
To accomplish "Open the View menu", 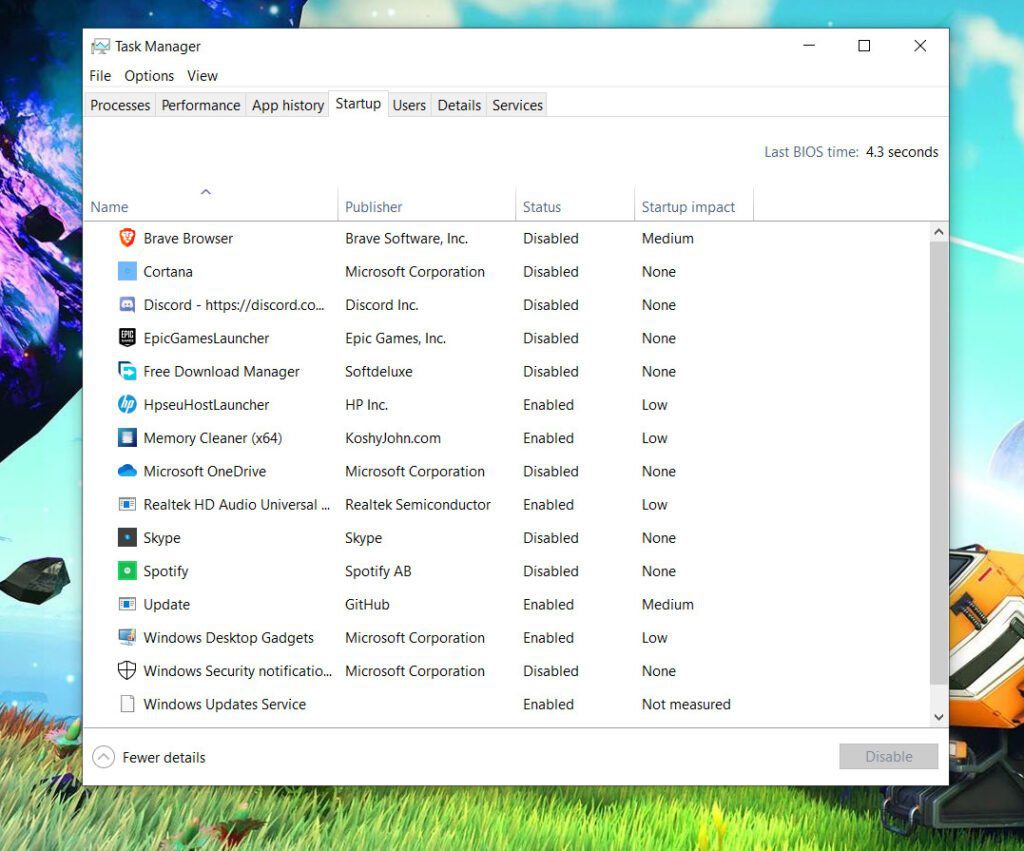I will [x=202, y=76].
